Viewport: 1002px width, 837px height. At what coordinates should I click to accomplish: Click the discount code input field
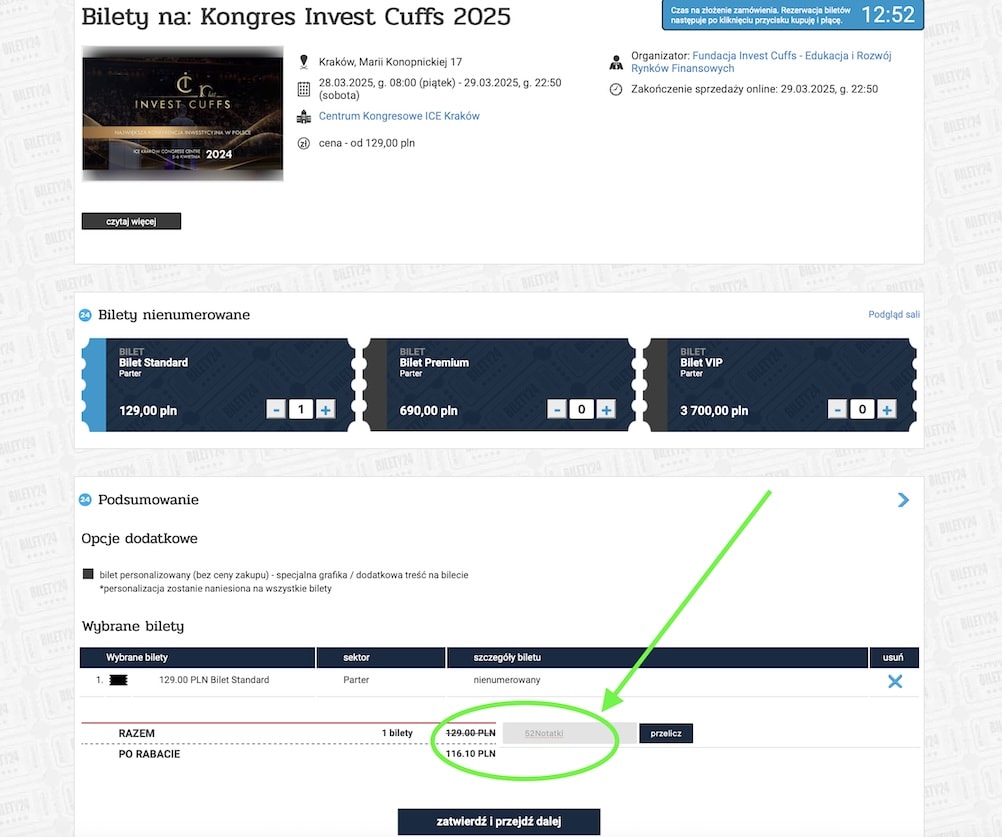(x=569, y=733)
